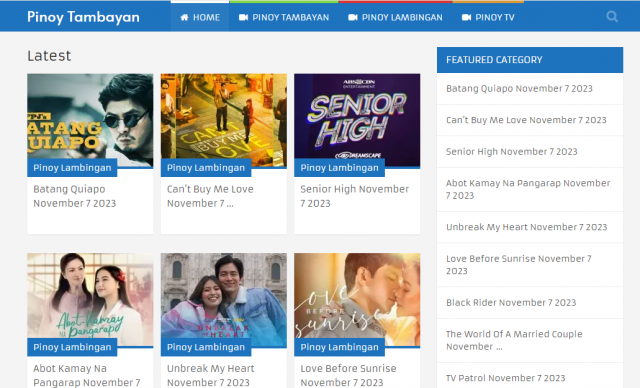Image resolution: width=640 pixels, height=388 pixels.
Task: Select Can't Buy Me Love in Featured Category
Action: click(x=526, y=120)
